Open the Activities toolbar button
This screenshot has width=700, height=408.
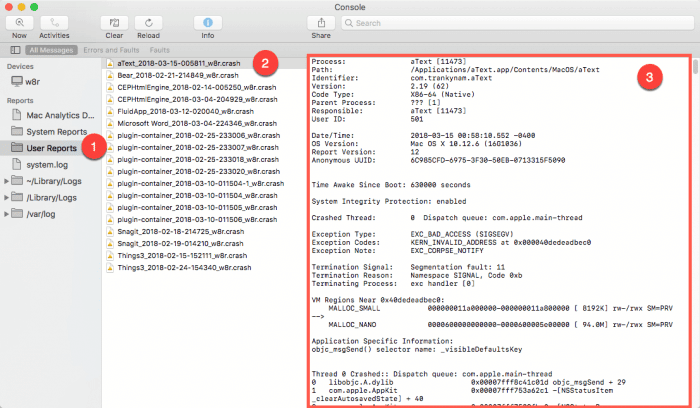click(54, 23)
